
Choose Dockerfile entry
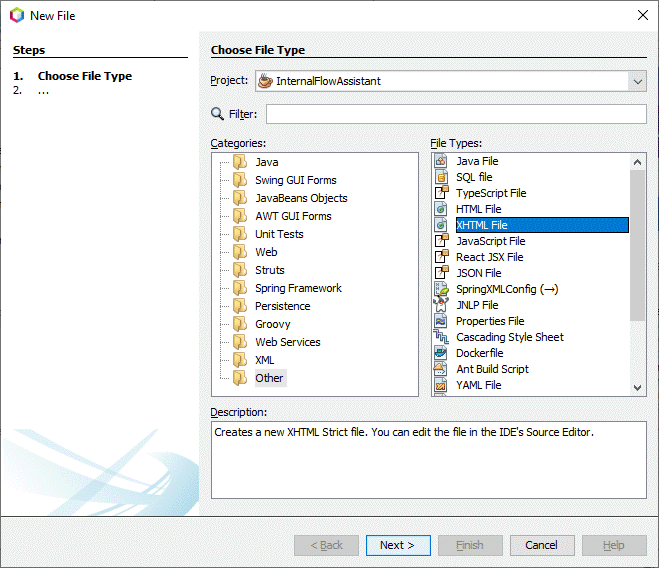pos(480,353)
